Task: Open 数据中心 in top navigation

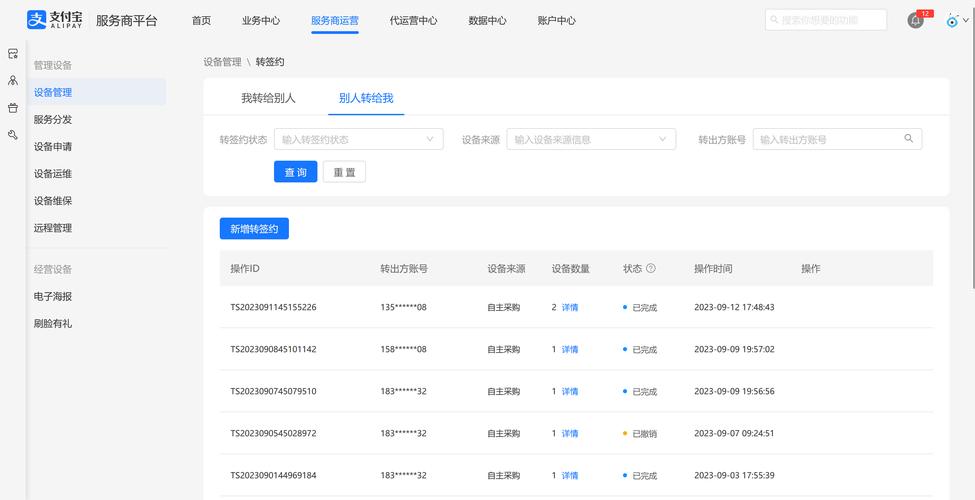Action: click(488, 21)
